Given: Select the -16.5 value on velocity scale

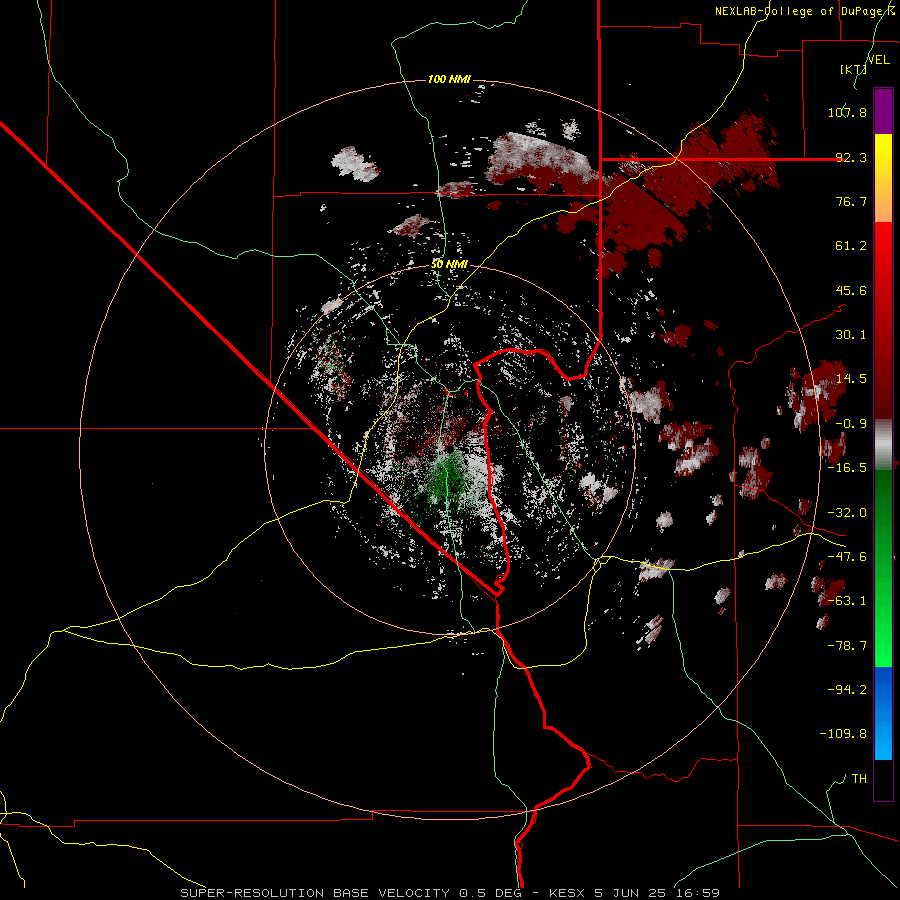Looking at the screenshot, I should (847, 468).
